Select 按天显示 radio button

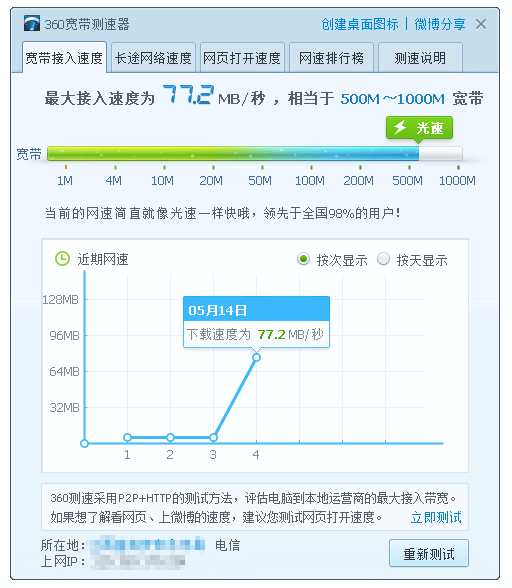(x=383, y=259)
